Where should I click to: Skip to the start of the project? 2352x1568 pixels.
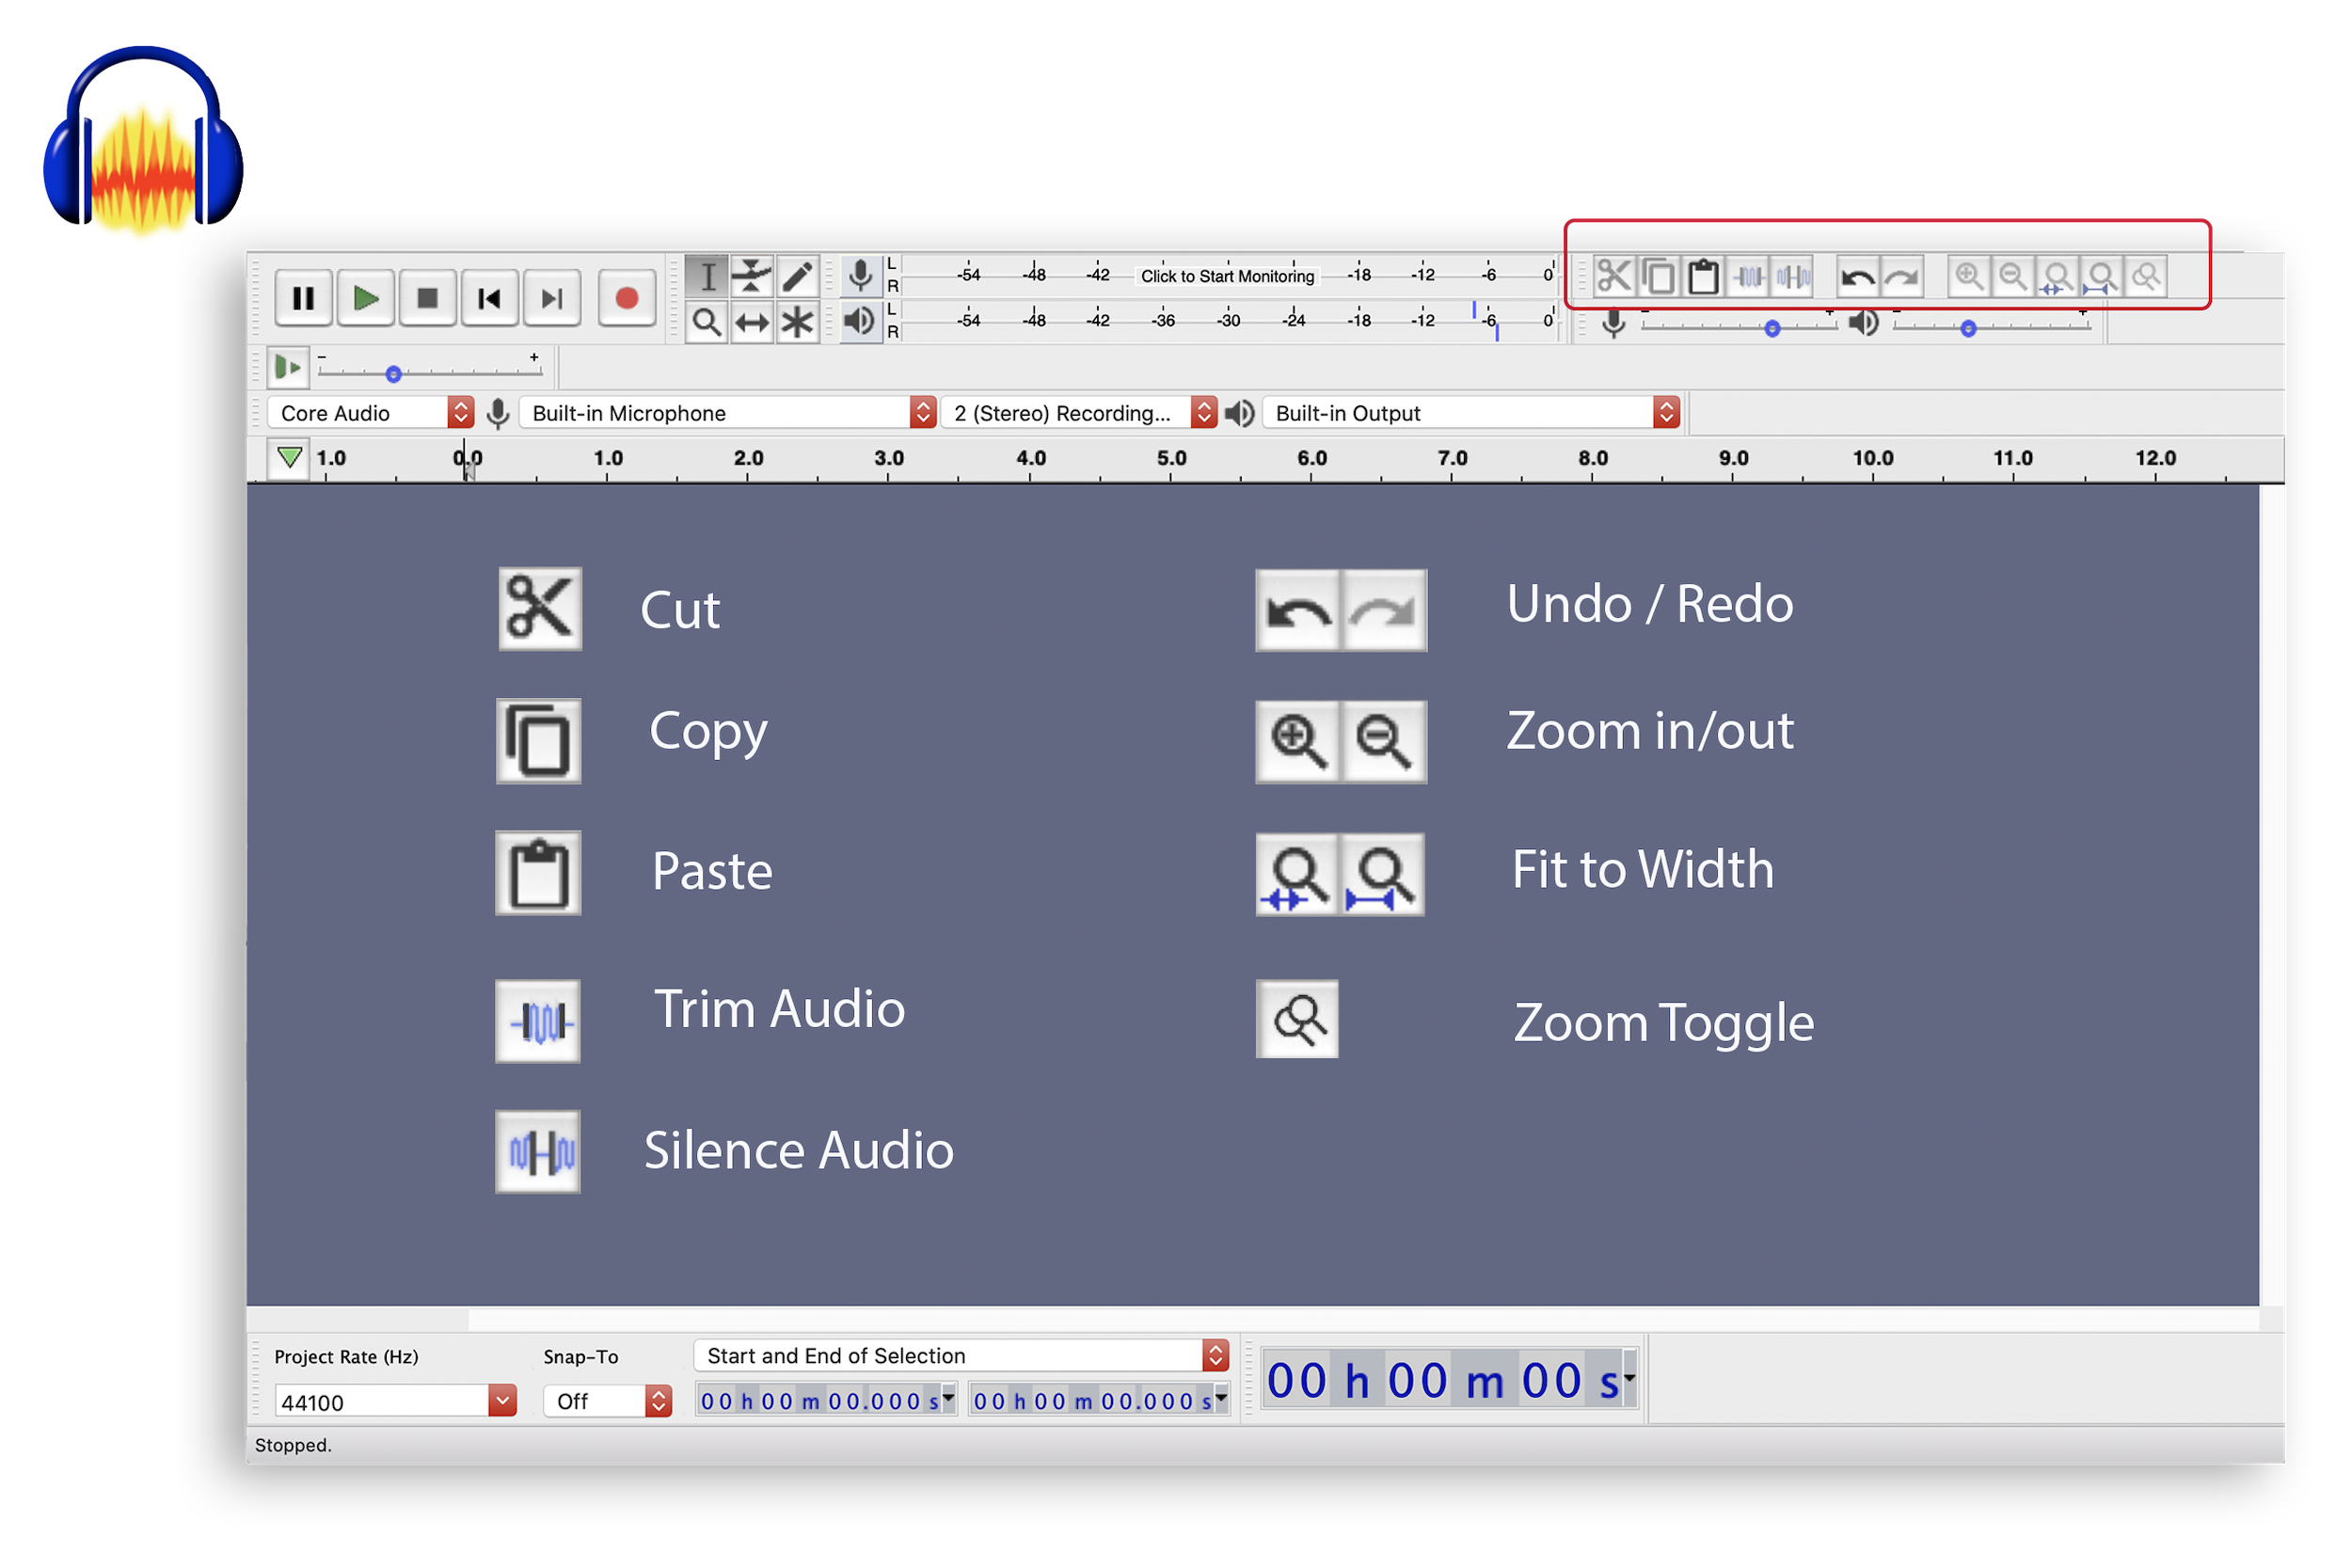(x=490, y=298)
